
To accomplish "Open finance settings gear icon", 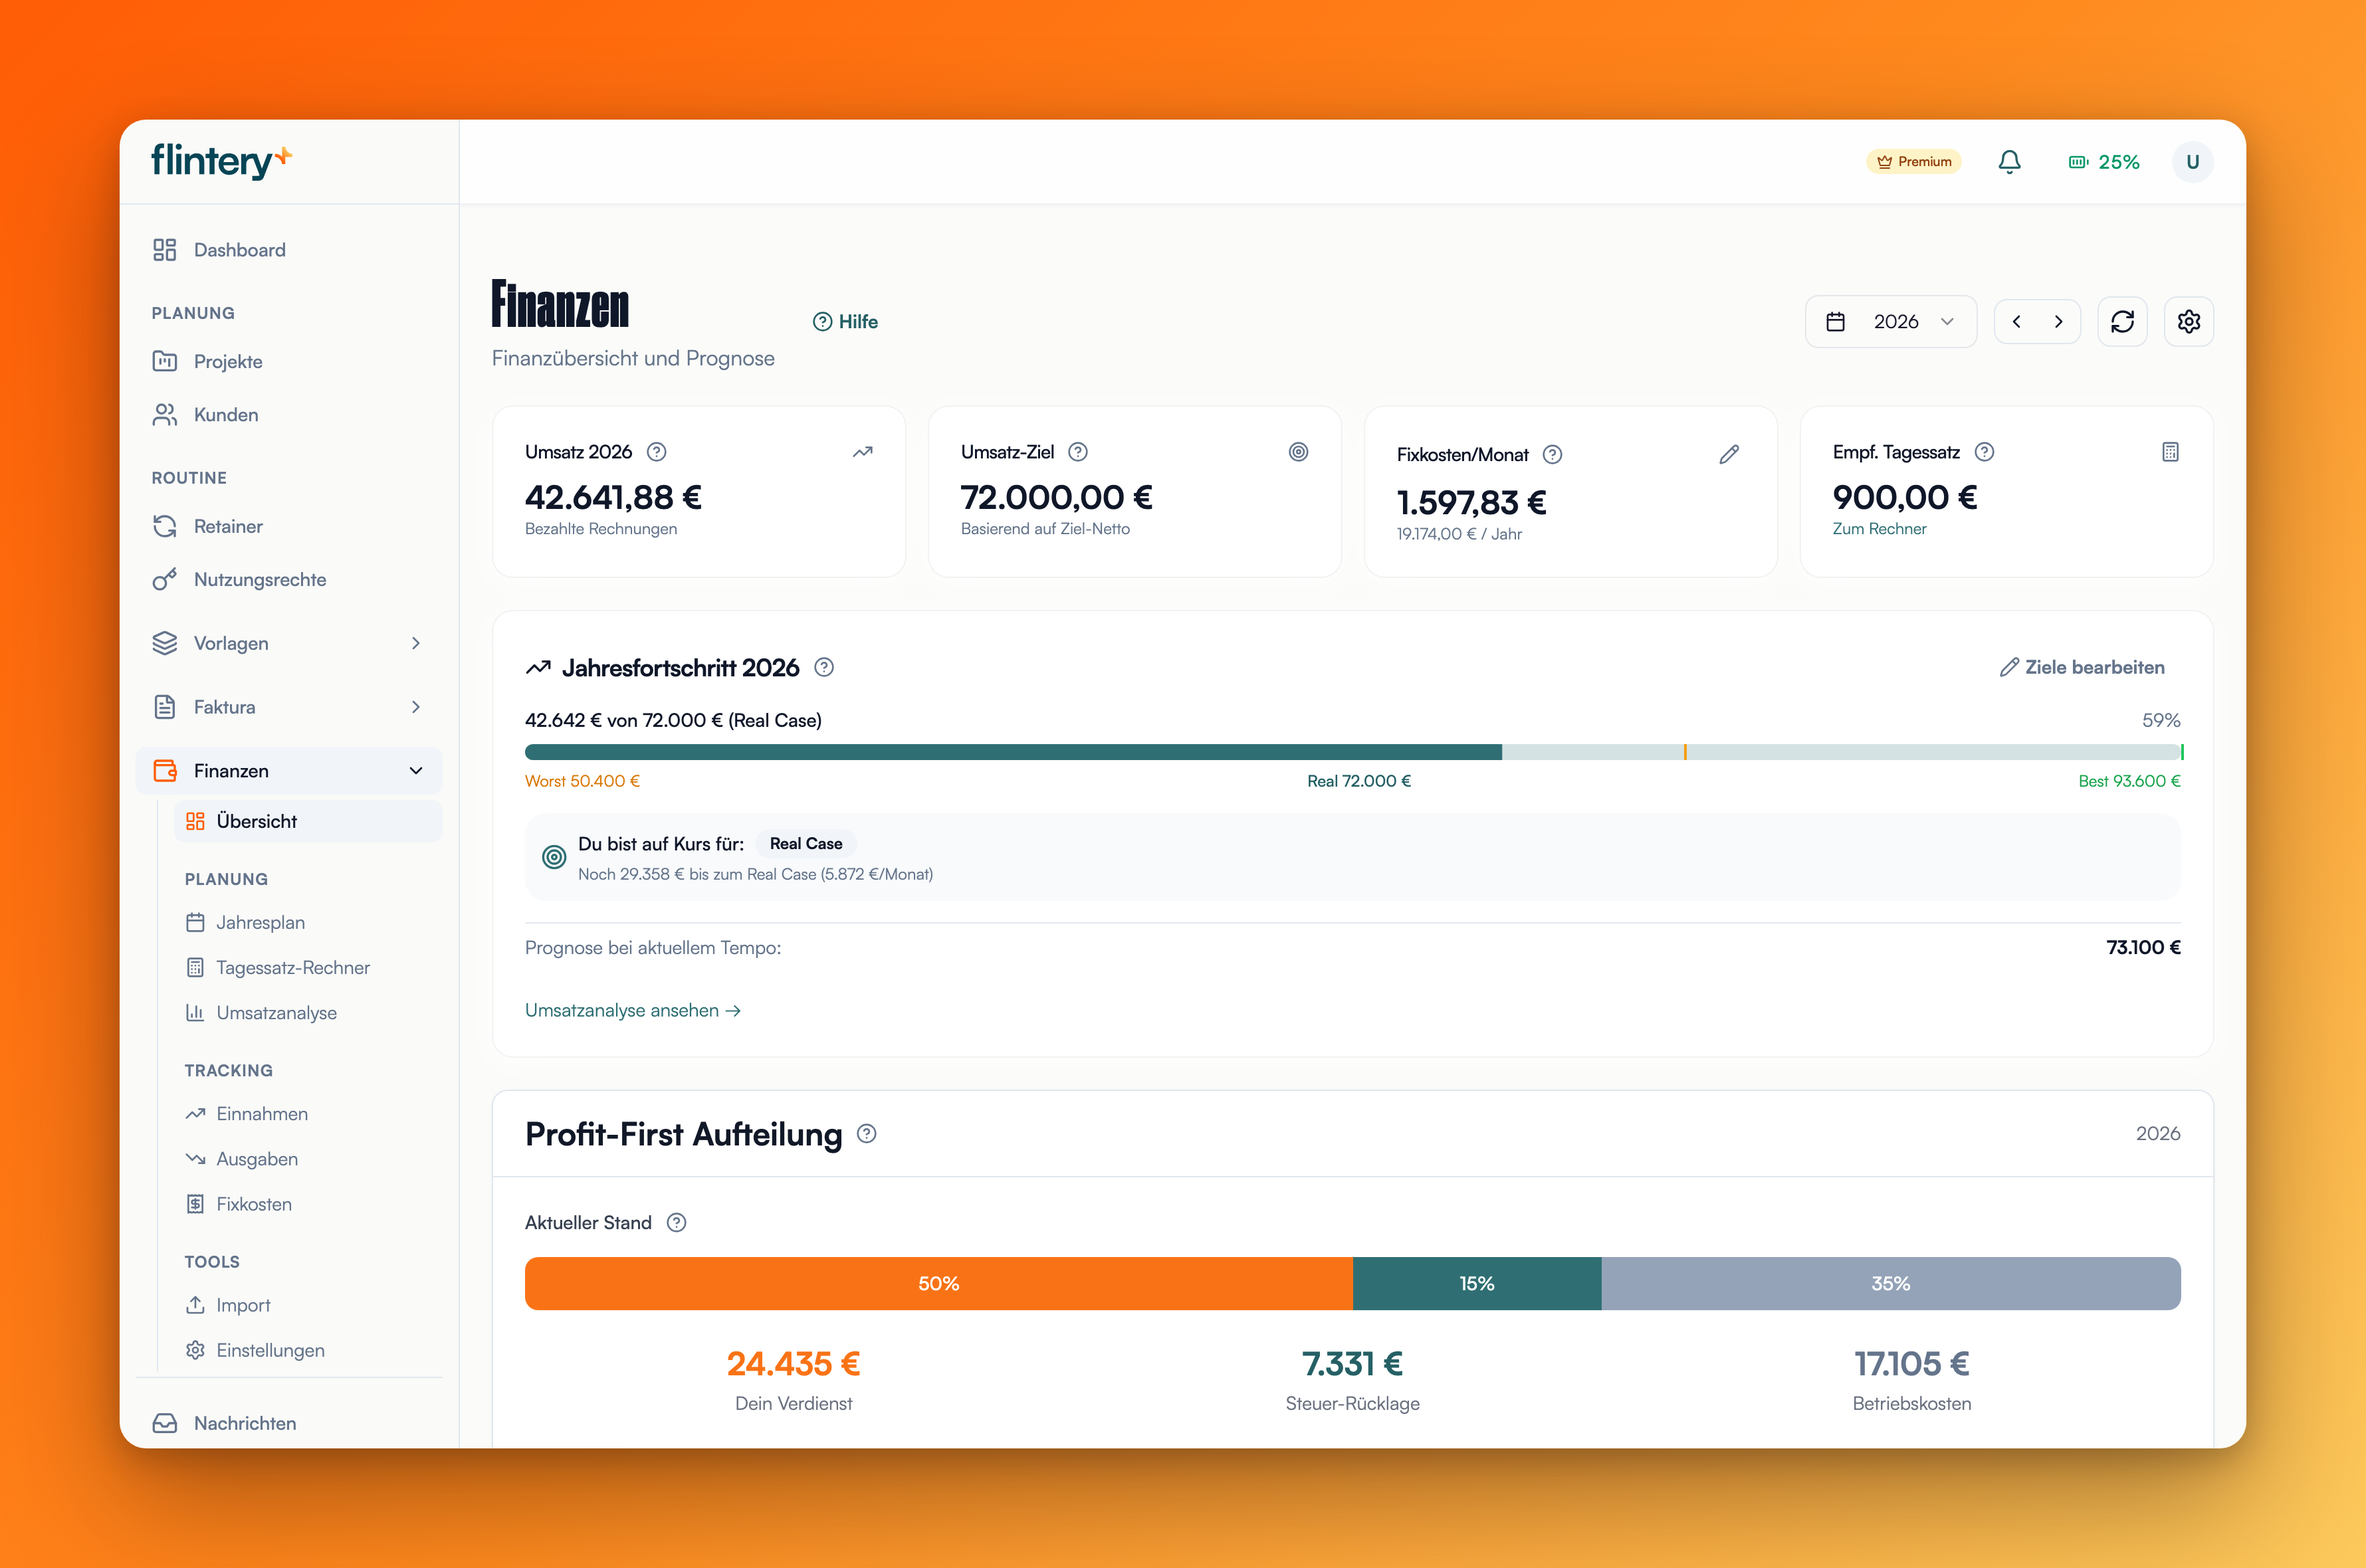I will (2188, 321).
